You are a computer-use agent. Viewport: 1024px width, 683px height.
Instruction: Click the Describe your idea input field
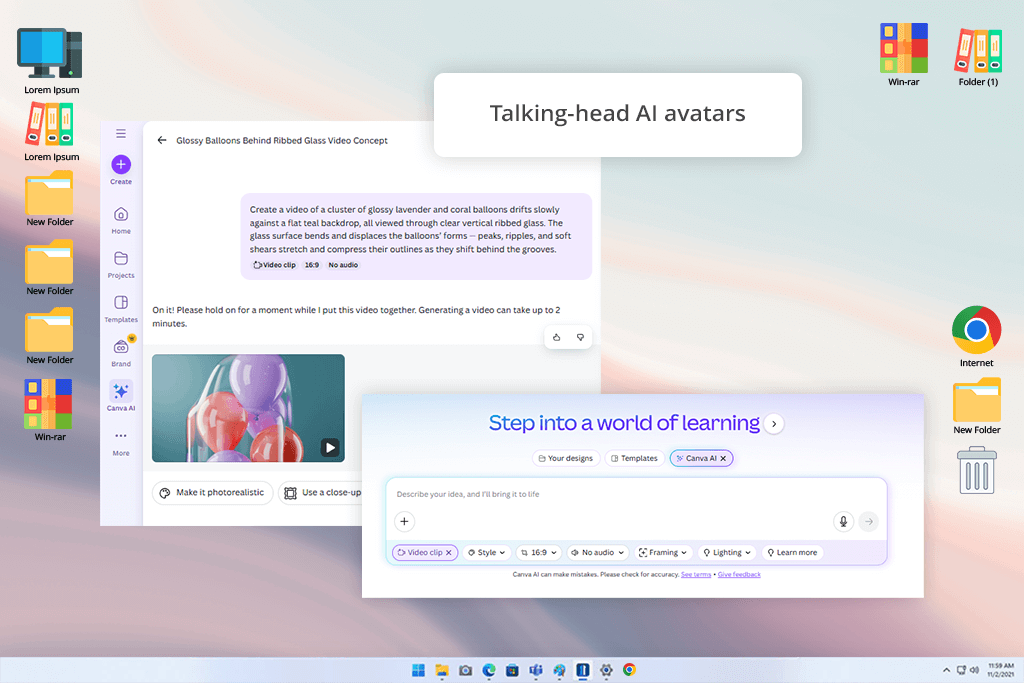point(636,494)
